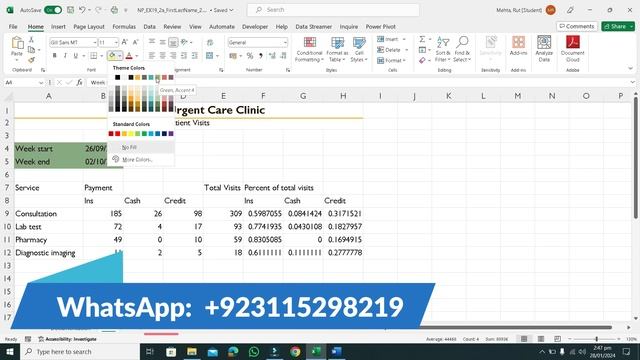The height and width of the screenshot is (360, 640).
Task: Click the Clear eraser icon in Editing
Action: pyautogui.click(x=422, y=60)
